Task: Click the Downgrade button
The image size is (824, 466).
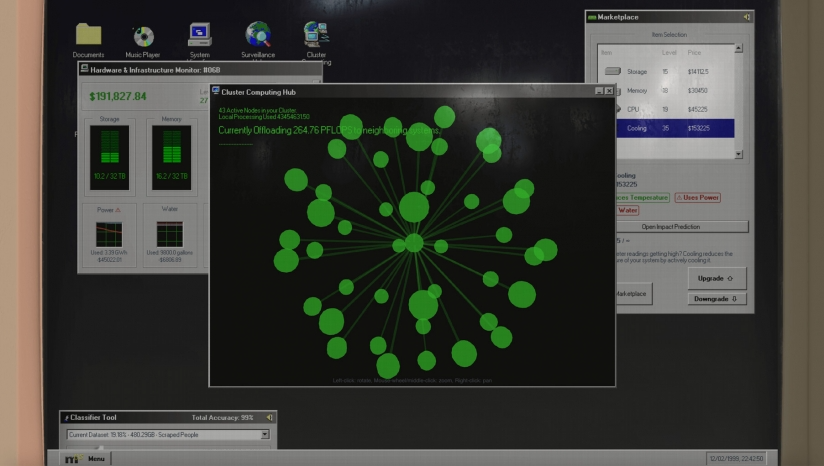Action: tap(717, 299)
